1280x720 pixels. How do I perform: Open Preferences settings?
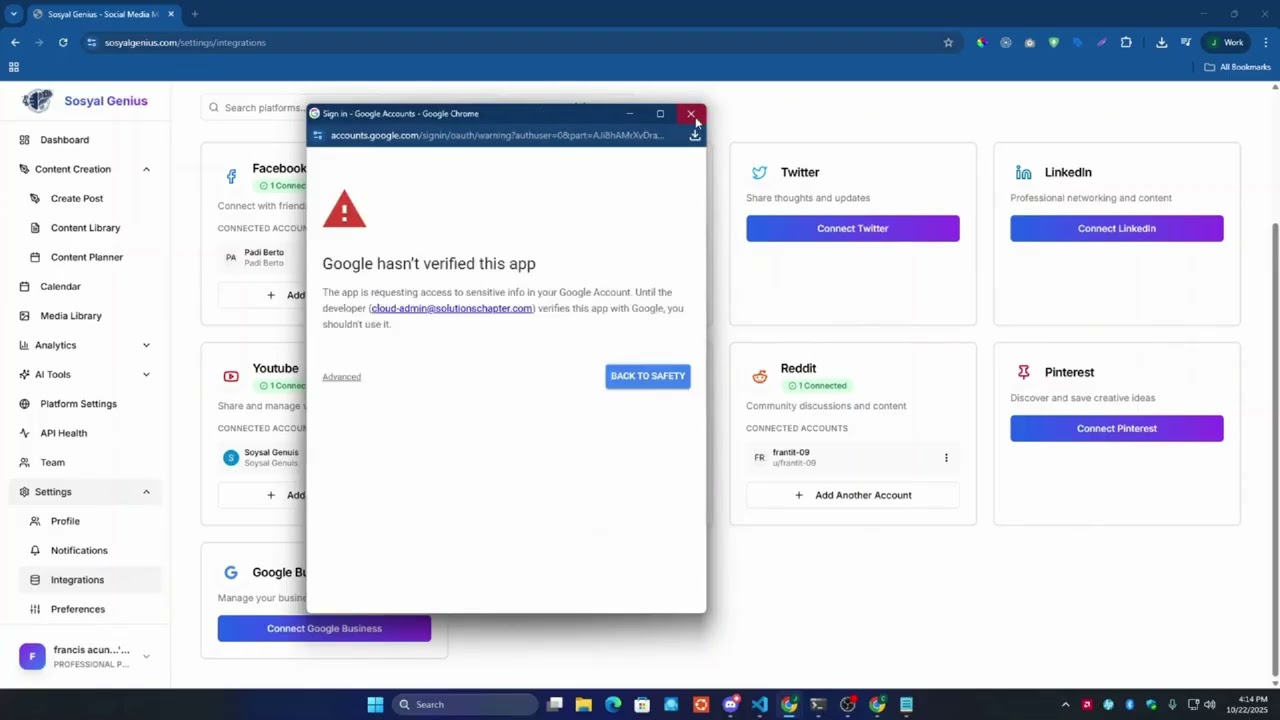(x=78, y=609)
